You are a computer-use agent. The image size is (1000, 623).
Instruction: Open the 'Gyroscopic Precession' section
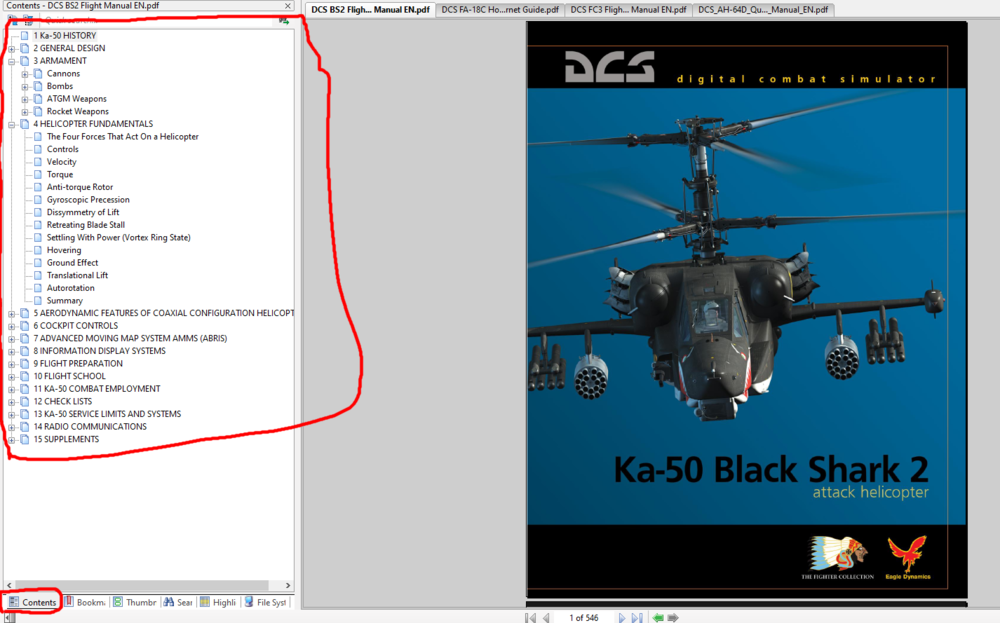click(x=88, y=200)
